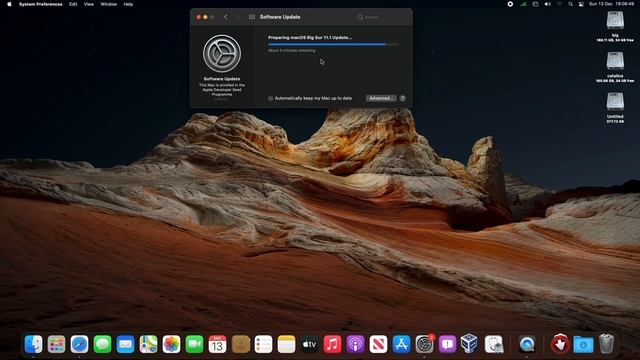Show all preferences with the grid icon

(252, 17)
